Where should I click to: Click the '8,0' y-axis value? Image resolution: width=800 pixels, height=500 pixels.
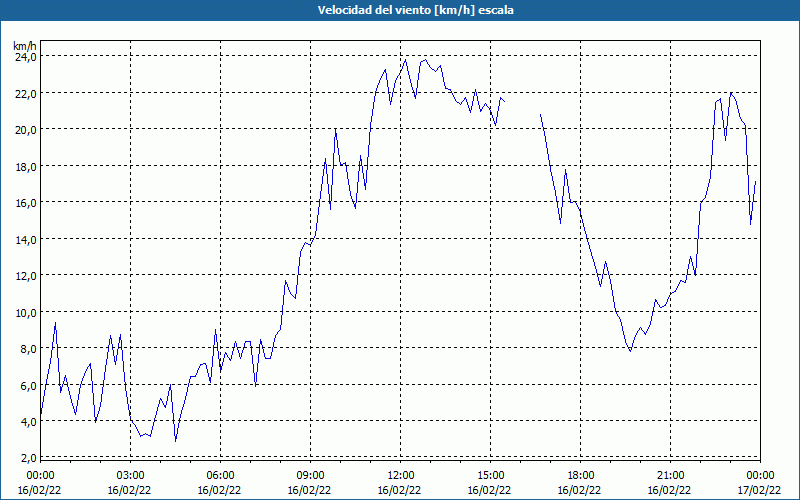tap(28, 348)
